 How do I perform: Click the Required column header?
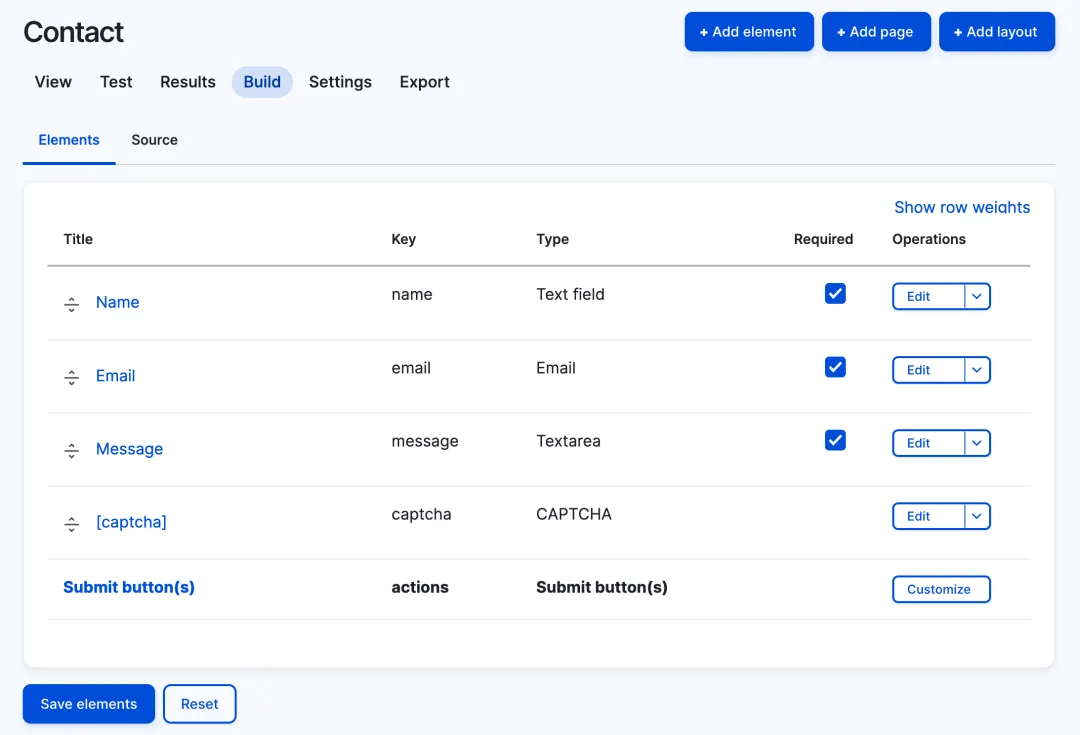823,239
